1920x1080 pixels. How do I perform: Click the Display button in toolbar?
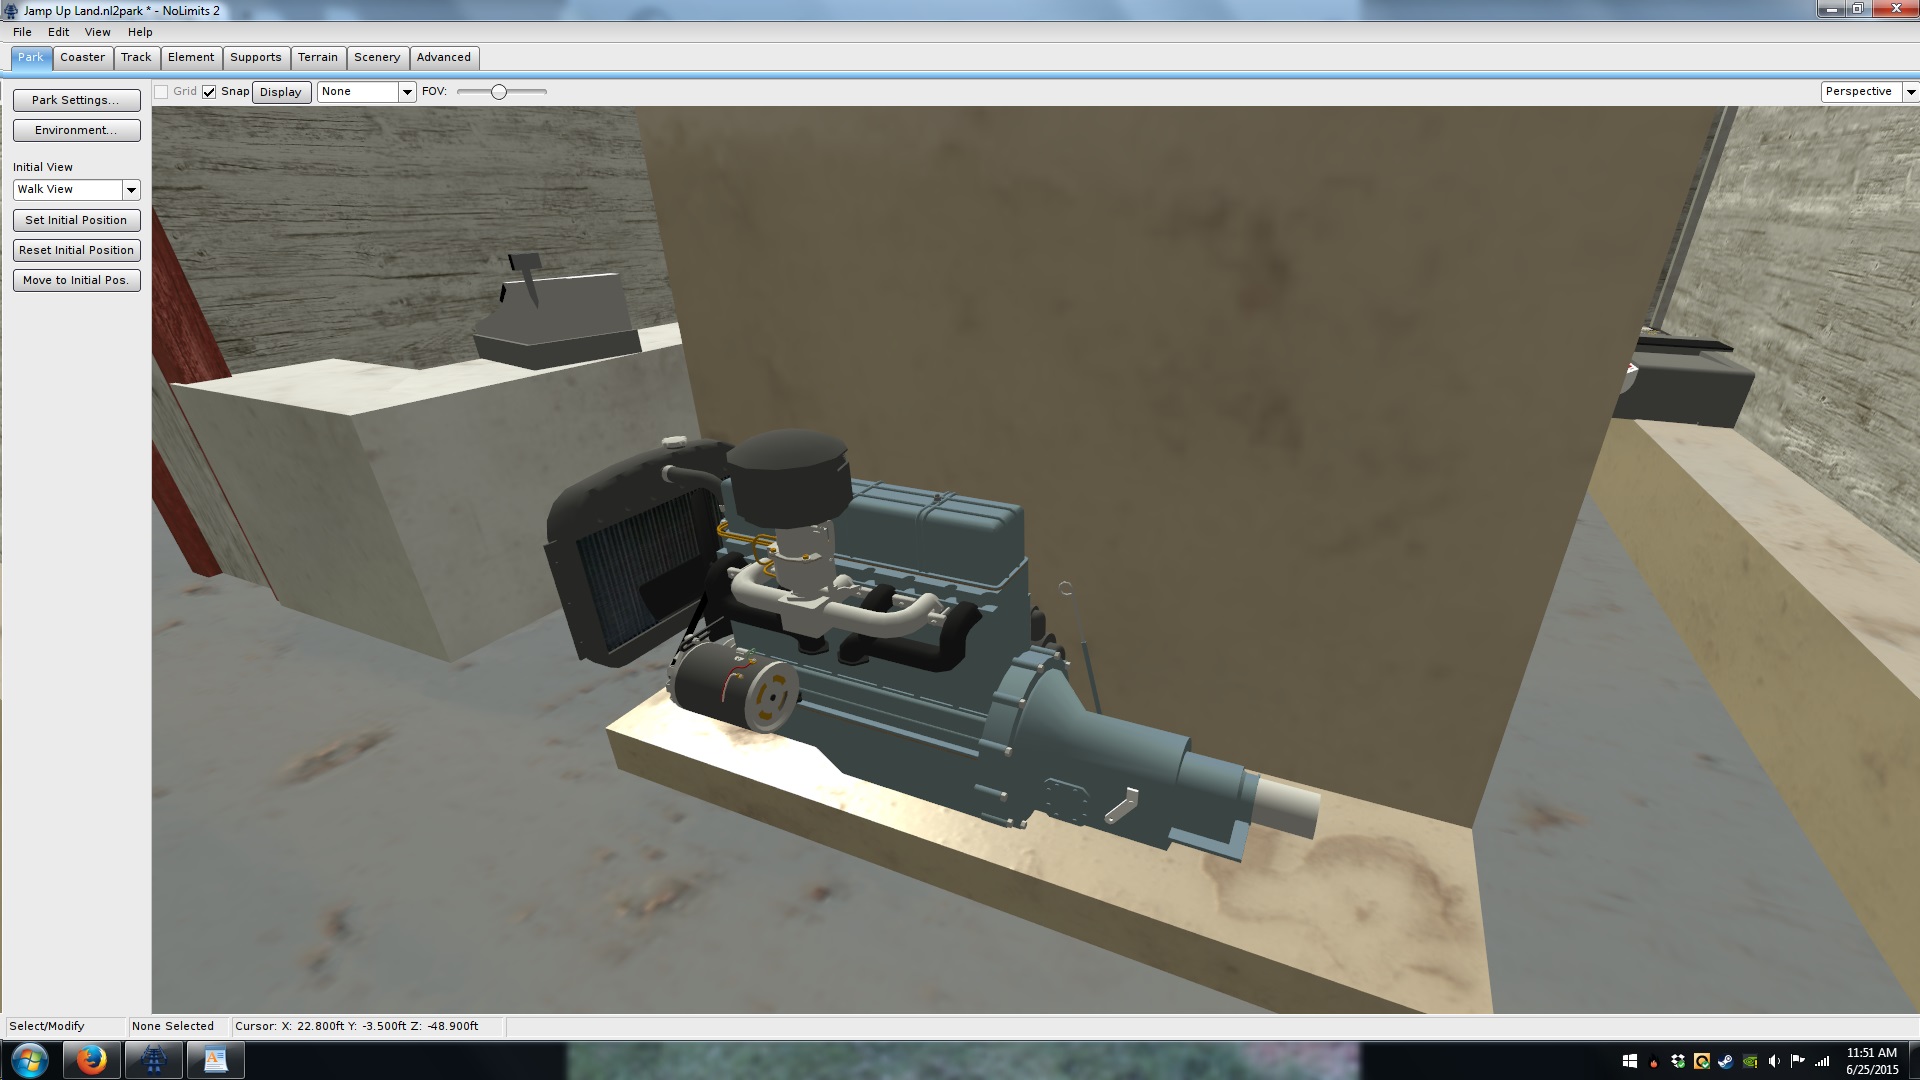(x=281, y=92)
